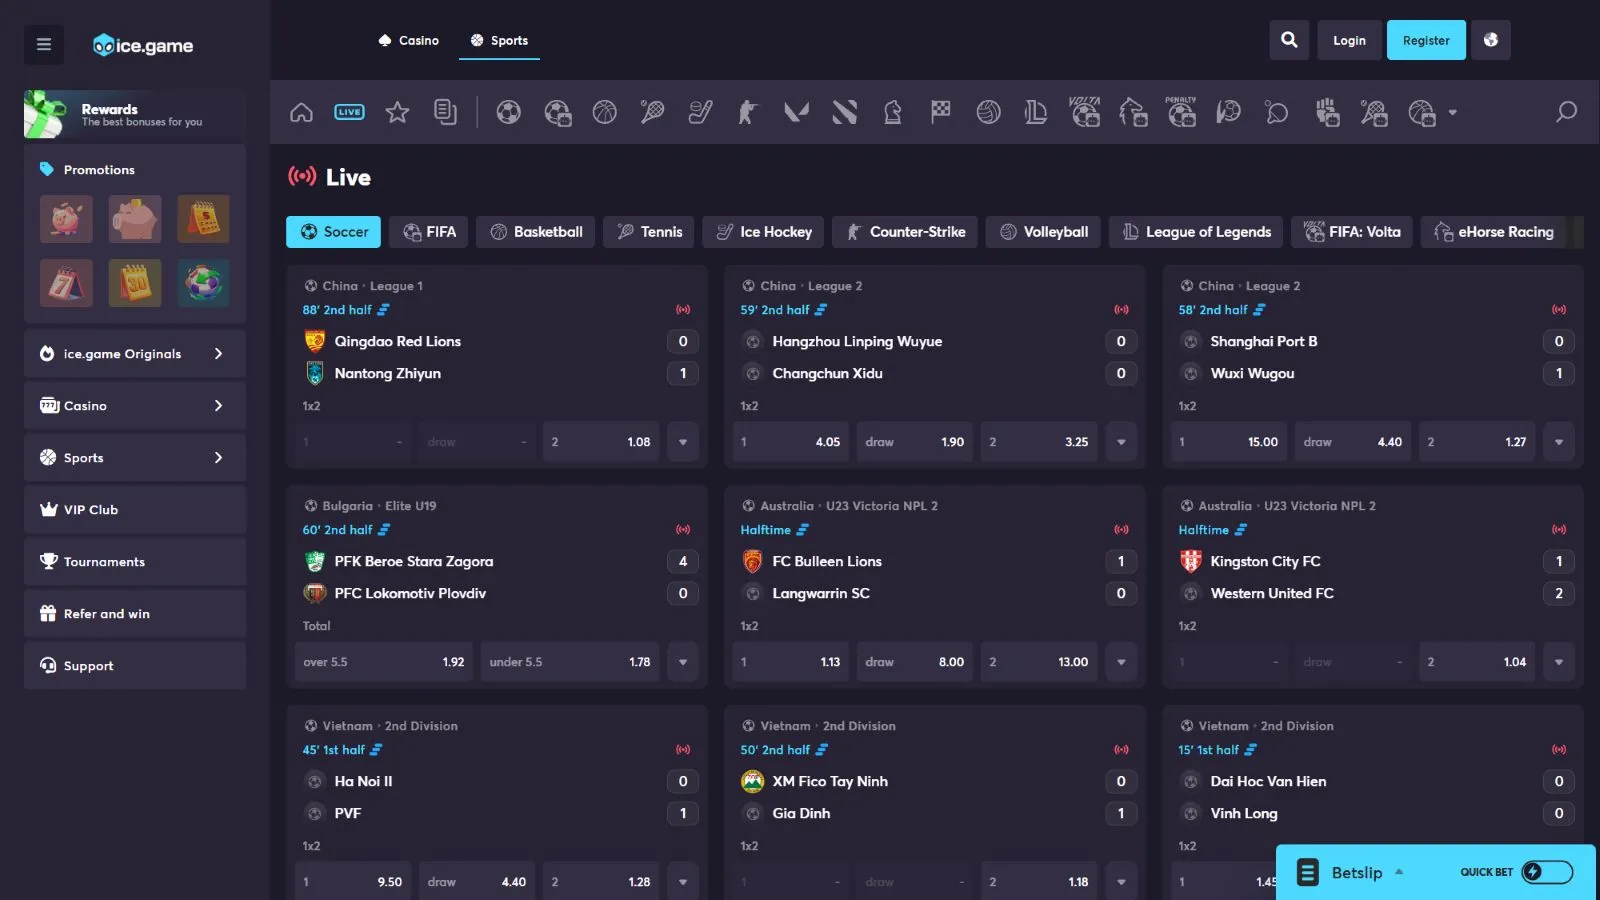Select the Basketball live tab

(x=536, y=232)
